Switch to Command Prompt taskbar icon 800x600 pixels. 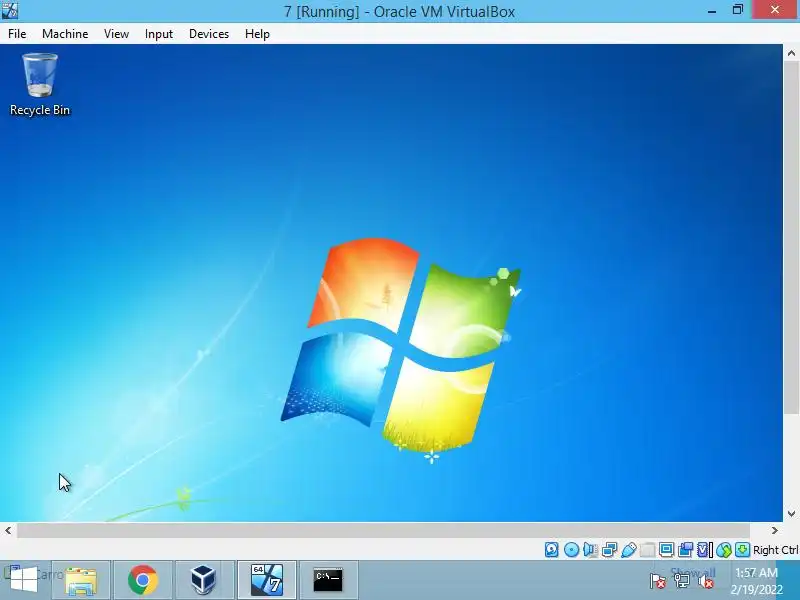328,580
